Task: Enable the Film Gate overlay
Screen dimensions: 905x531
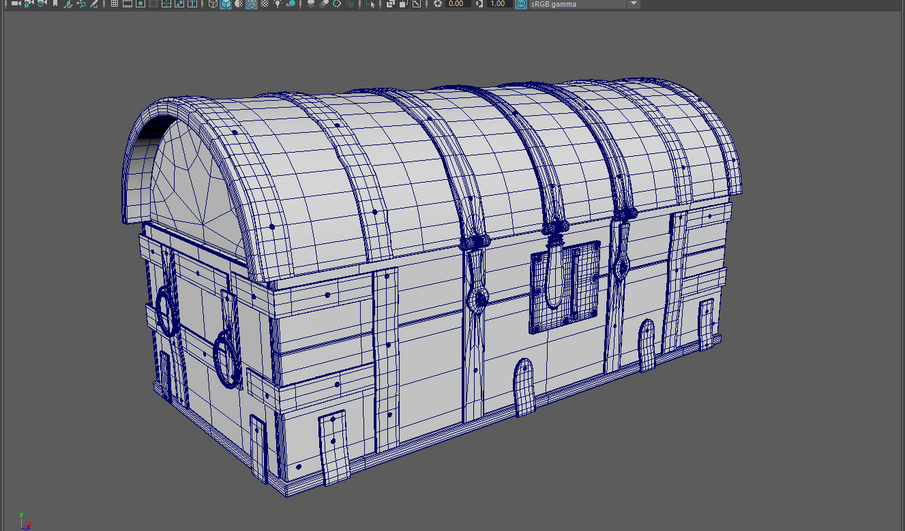Action: (x=128, y=4)
